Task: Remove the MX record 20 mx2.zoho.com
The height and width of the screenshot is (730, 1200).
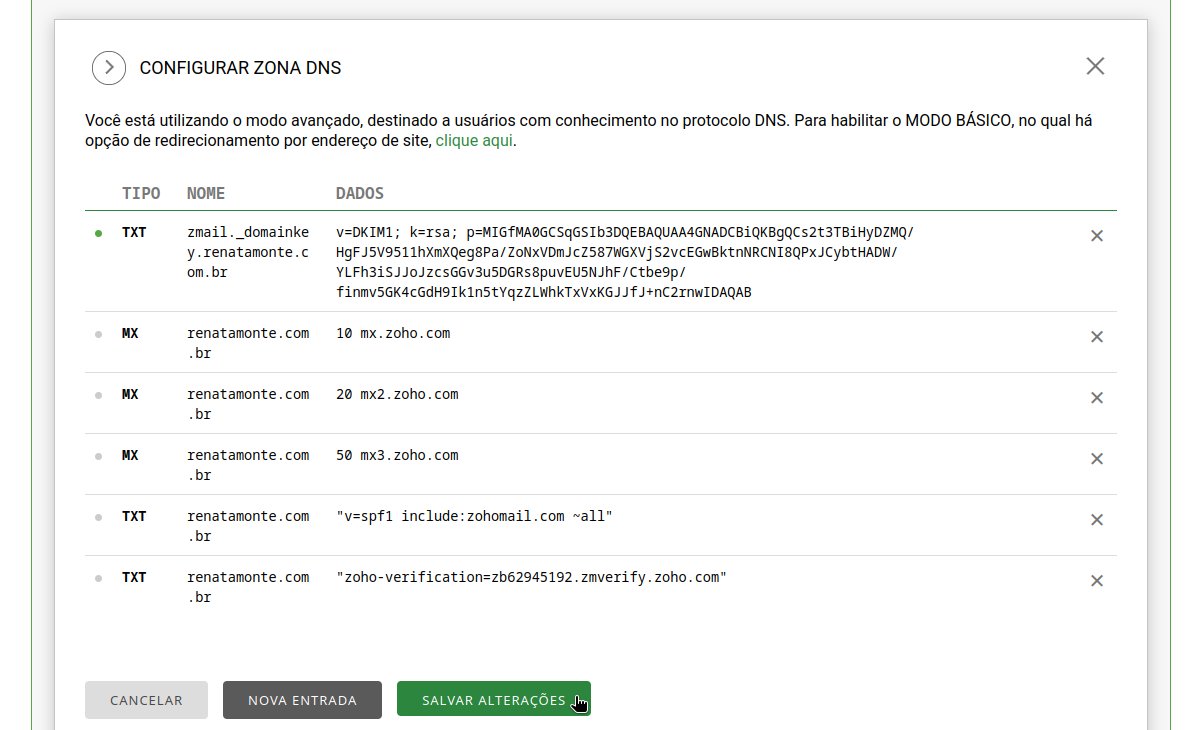Action: pos(1096,398)
